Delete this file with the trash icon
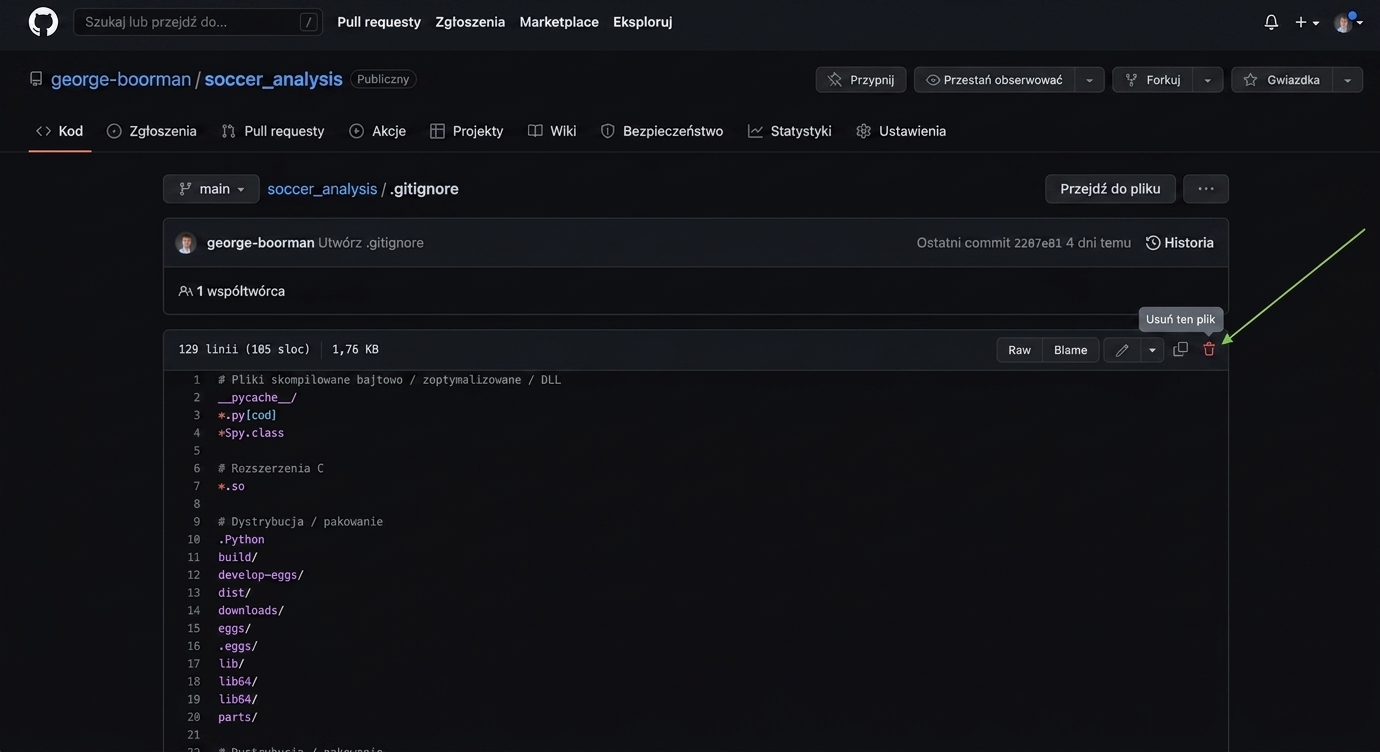1380x752 pixels. [1209, 349]
